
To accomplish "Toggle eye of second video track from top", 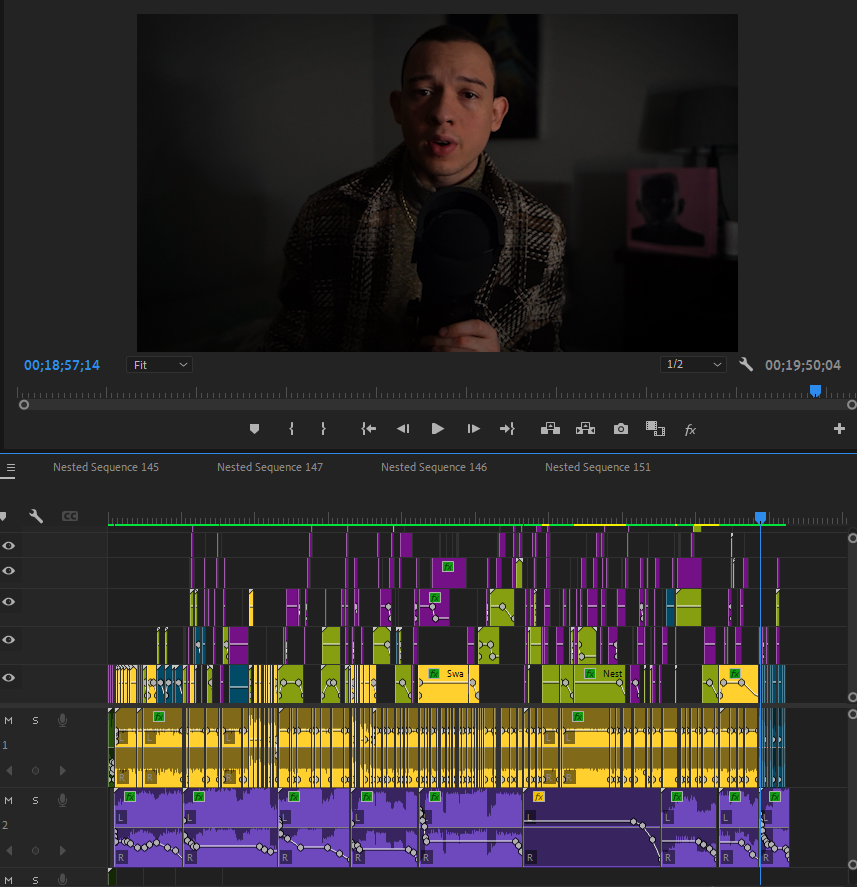I will (8, 571).
